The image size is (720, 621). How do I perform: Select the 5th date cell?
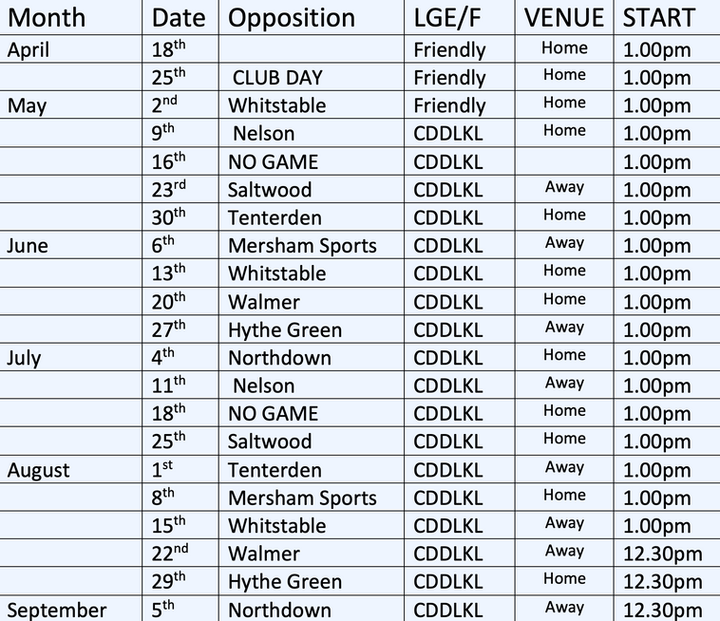coord(164,609)
